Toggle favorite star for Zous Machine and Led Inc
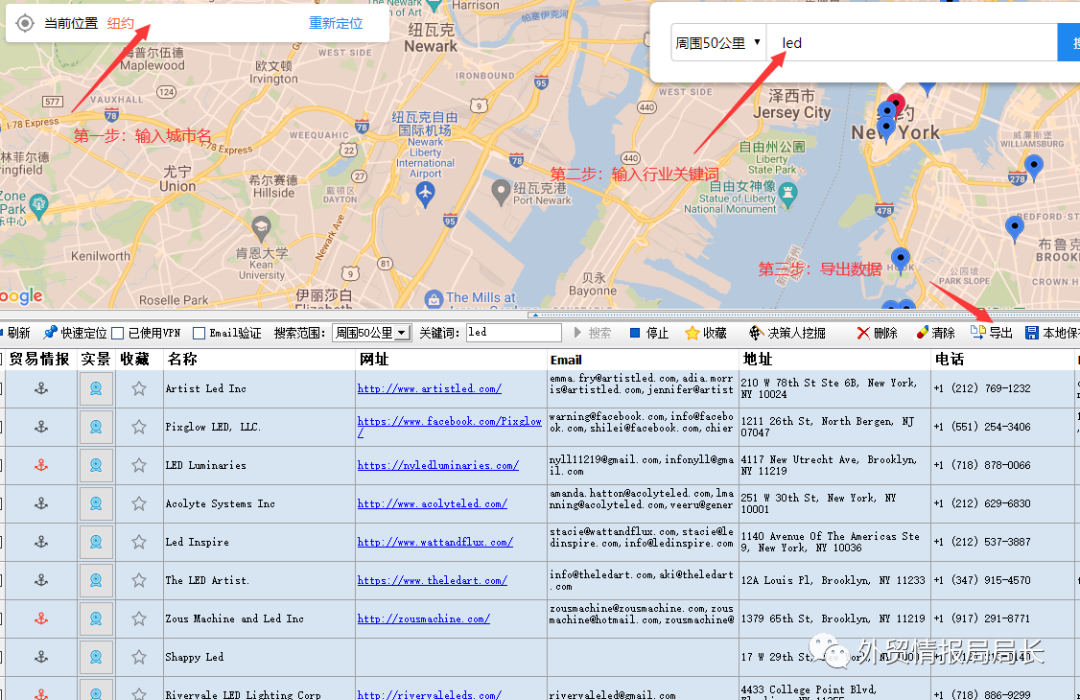 click(x=139, y=619)
